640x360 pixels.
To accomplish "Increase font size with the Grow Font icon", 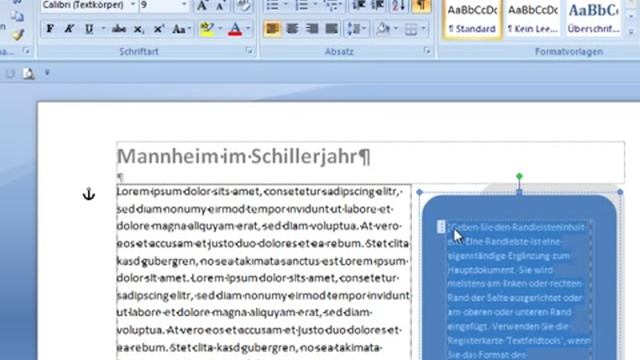I will [x=202, y=6].
